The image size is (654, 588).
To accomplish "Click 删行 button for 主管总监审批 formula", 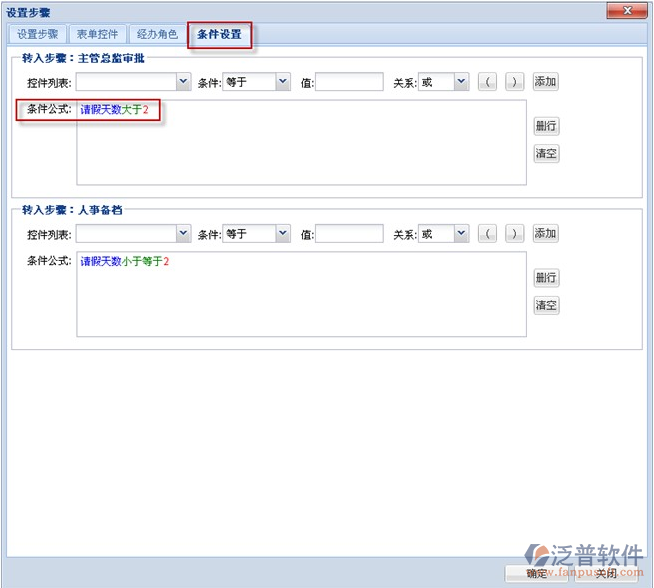I will (x=545, y=126).
